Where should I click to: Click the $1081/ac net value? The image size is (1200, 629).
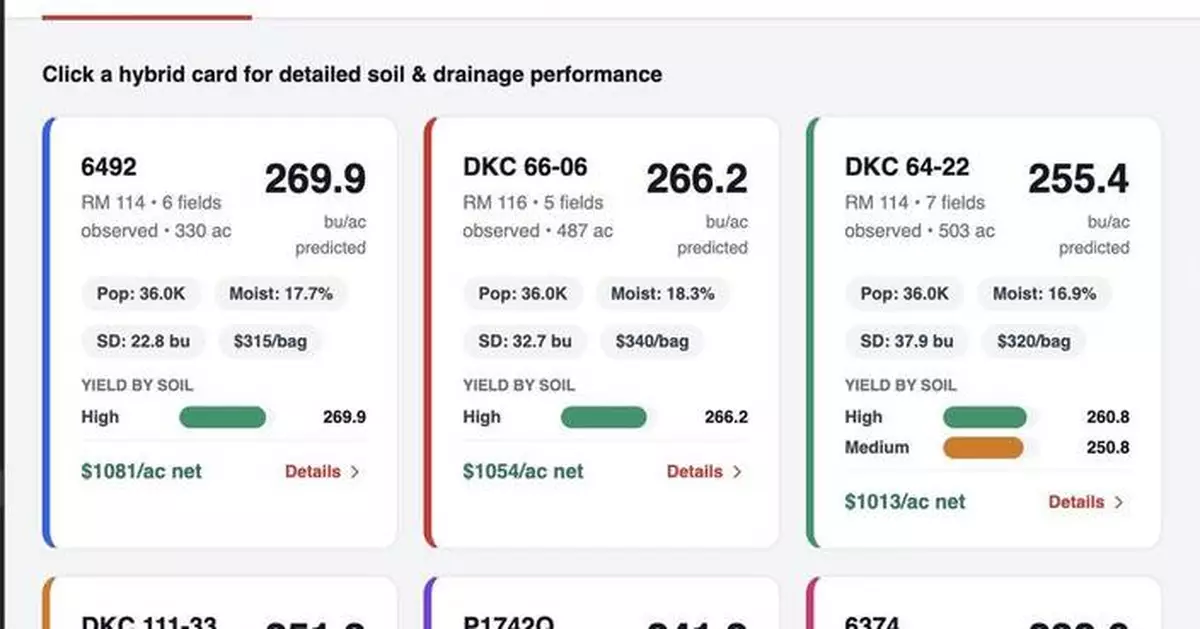pyautogui.click(x=141, y=471)
